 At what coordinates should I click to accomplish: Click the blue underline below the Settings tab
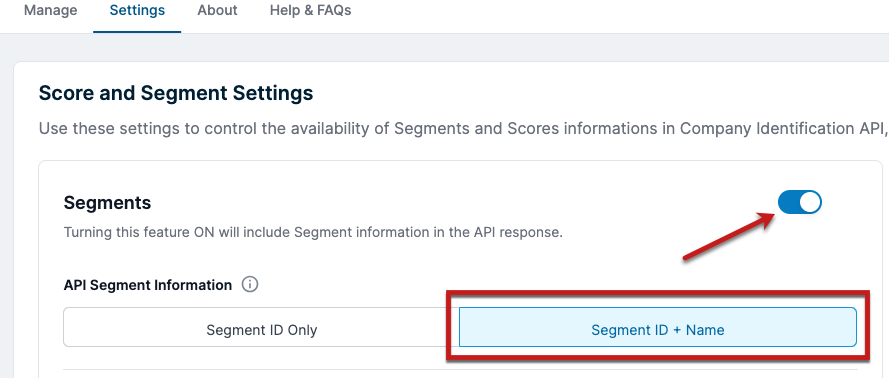[x=137, y=32]
